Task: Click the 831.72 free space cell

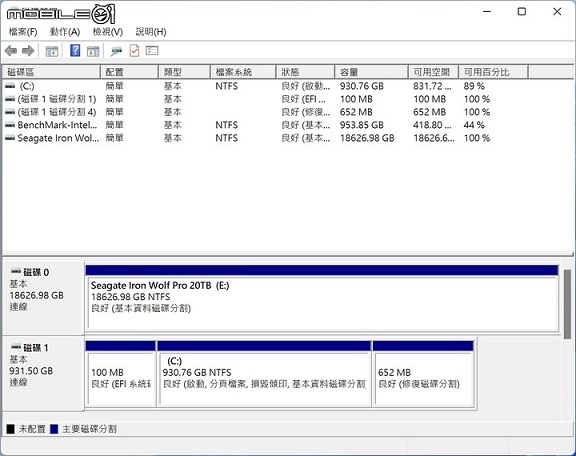Action: coord(432,86)
